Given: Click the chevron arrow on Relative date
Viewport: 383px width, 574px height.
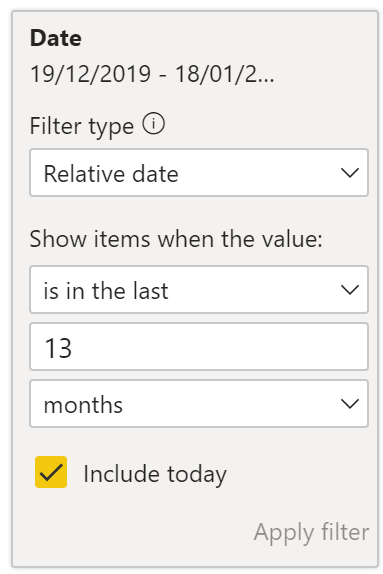Looking at the screenshot, I should pyautogui.click(x=350, y=172).
